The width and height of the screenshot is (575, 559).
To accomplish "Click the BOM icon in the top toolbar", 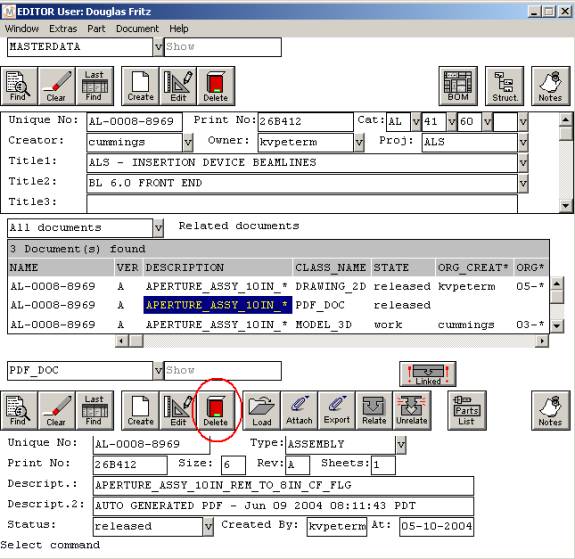I will coord(458,86).
